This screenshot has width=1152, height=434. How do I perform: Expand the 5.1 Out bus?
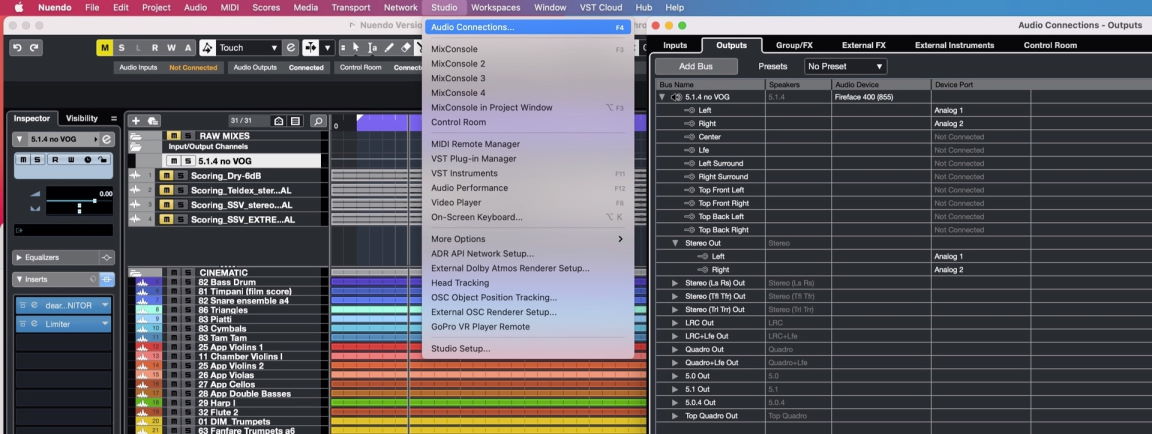[675, 388]
